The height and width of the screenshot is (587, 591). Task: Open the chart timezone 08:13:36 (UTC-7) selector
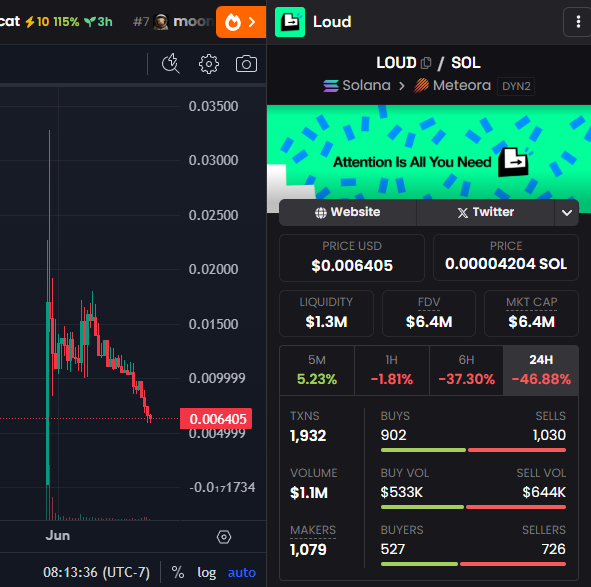pos(96,572)
